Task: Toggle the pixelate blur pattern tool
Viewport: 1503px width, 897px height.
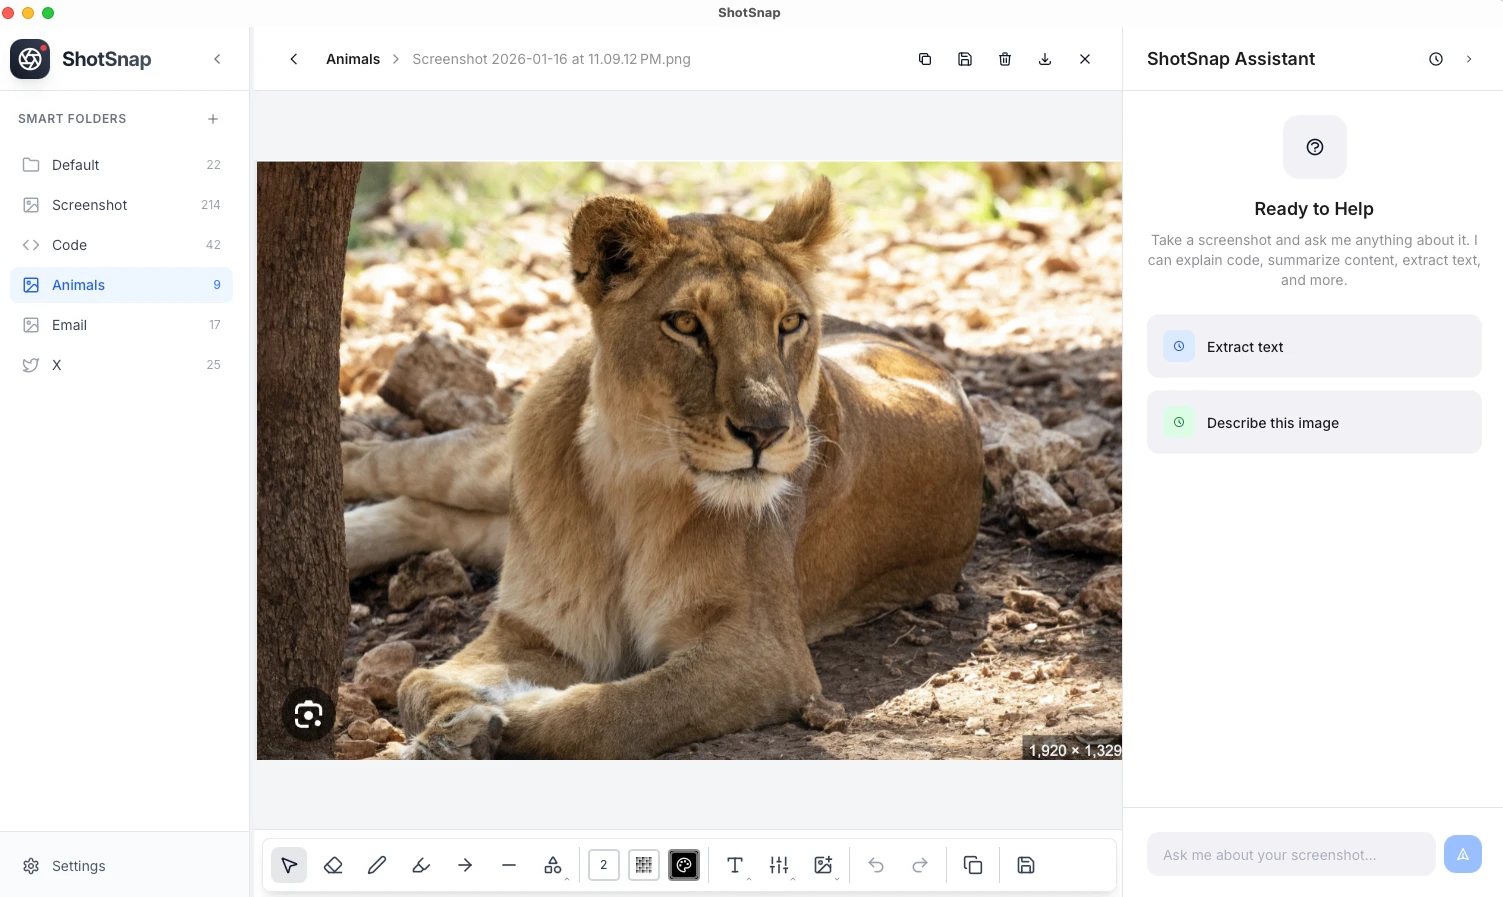Action: coord(644,865)
